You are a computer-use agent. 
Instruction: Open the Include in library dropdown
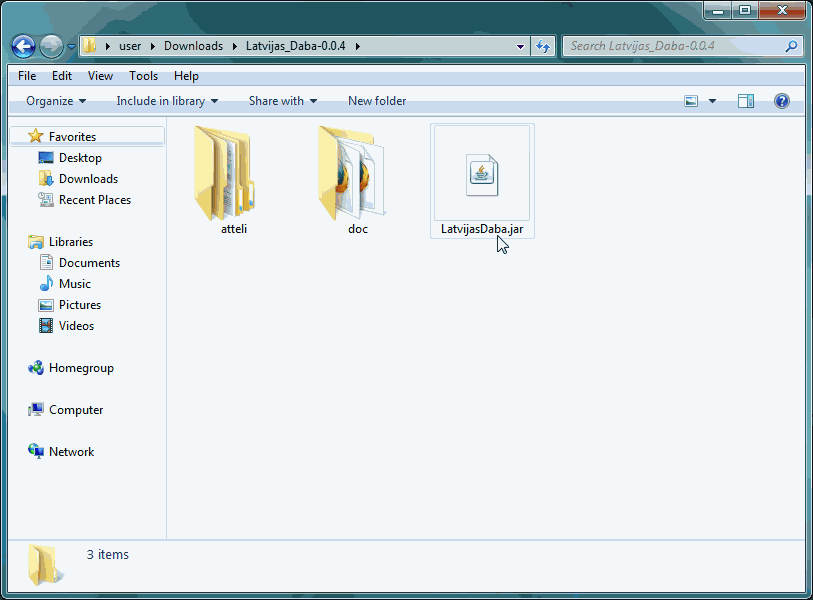(x=167, y=101)
